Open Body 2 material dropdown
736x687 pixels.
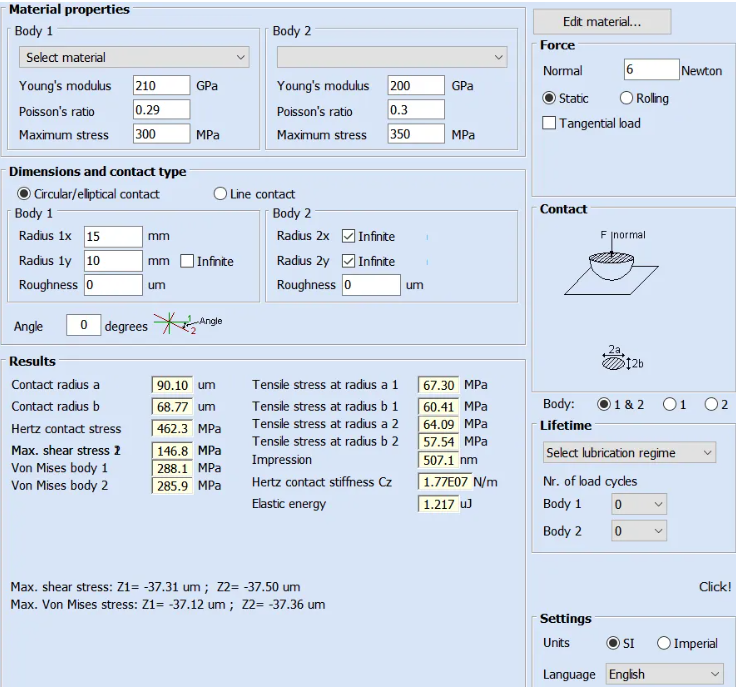(x=392, y=57)
